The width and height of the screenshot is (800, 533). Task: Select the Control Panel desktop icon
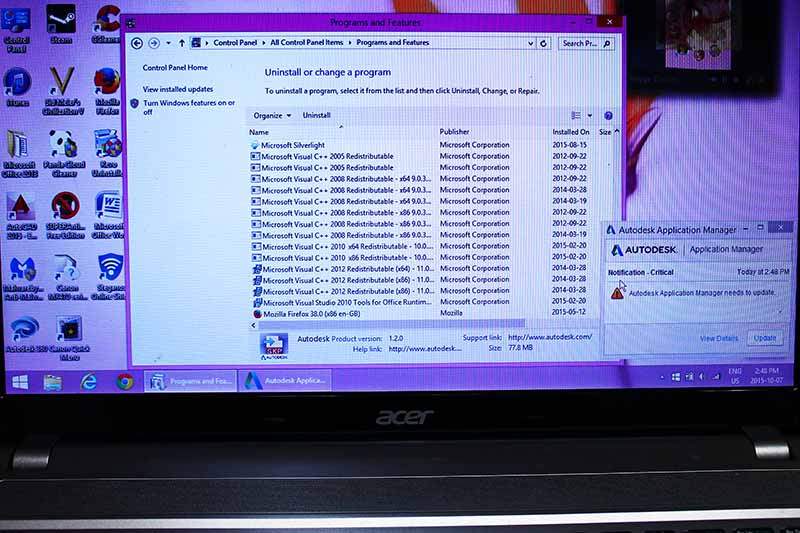[16, 28]
